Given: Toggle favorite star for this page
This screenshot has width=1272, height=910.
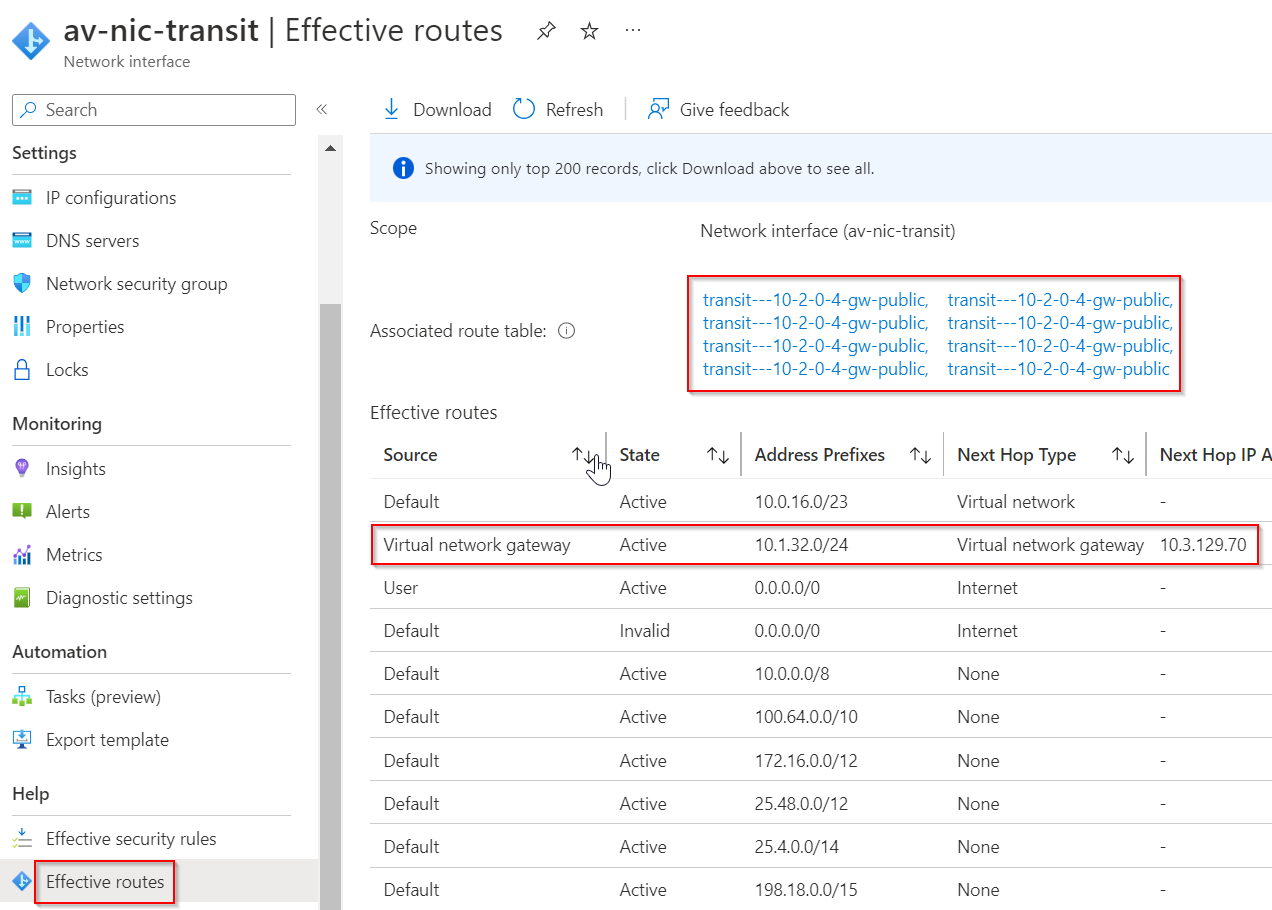Looking at the screenshot, I should pos(589,30).
